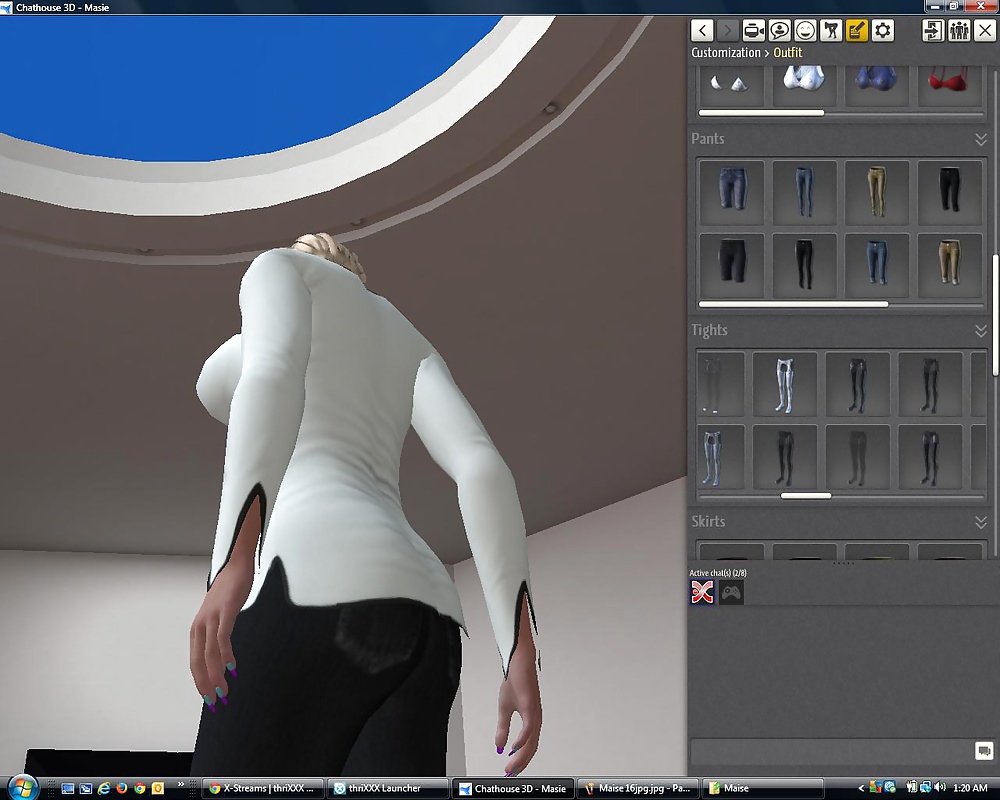1000x800 pixels.
Task: Collapse the Pants section
Action: tap(980, 139)
